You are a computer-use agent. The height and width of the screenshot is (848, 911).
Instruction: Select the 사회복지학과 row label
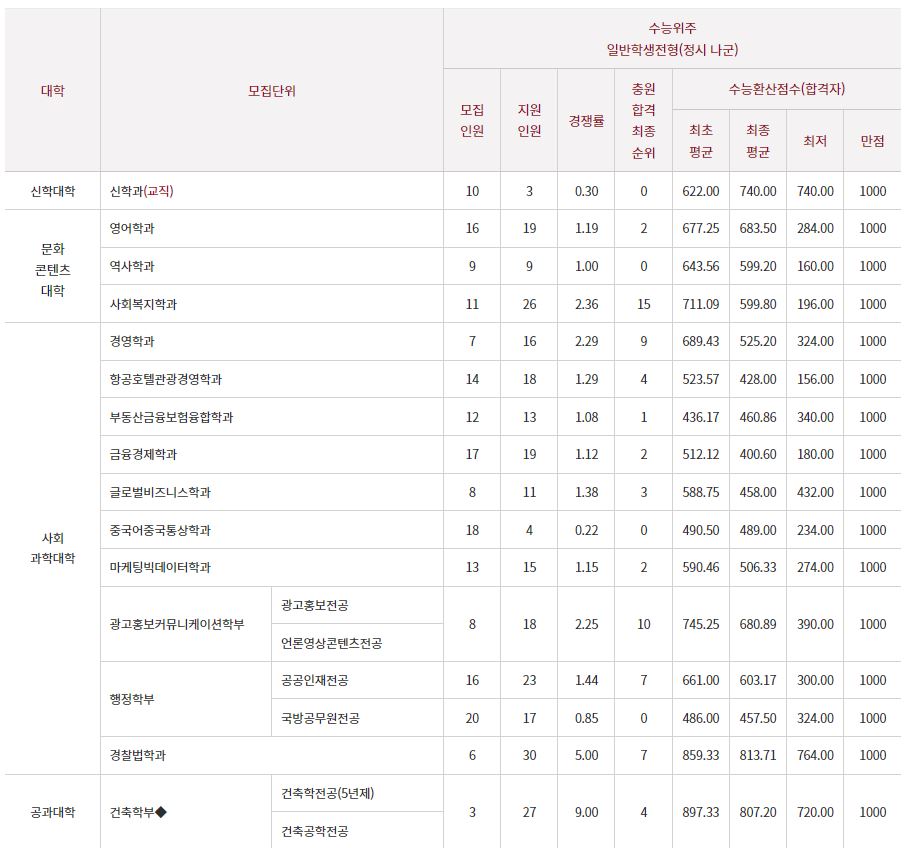pos(143,304)
